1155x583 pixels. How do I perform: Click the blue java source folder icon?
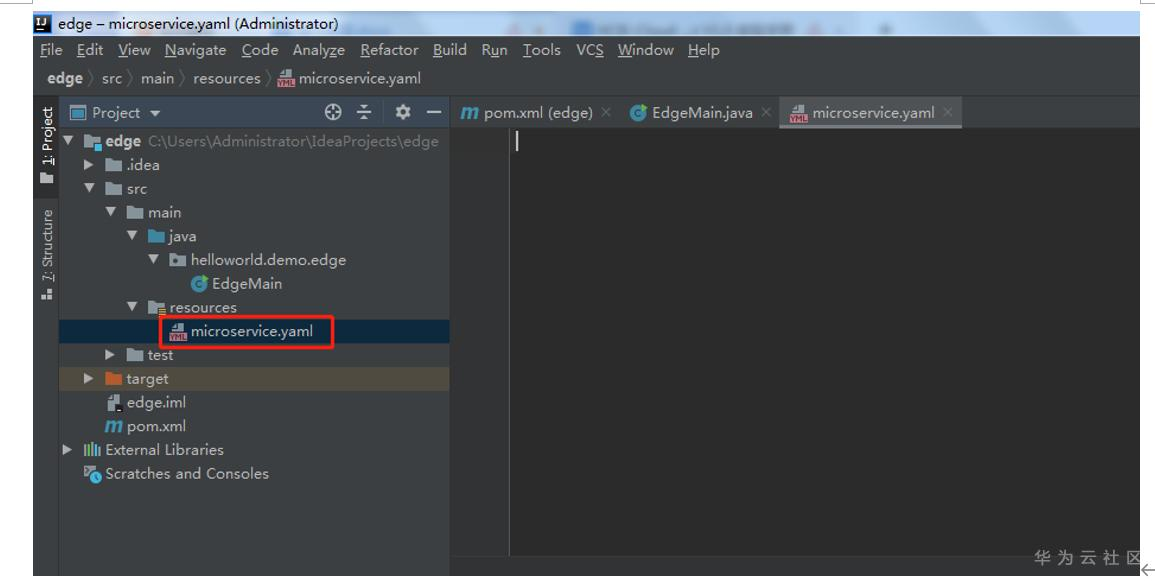pyautogui.click(x=156, y=236)
